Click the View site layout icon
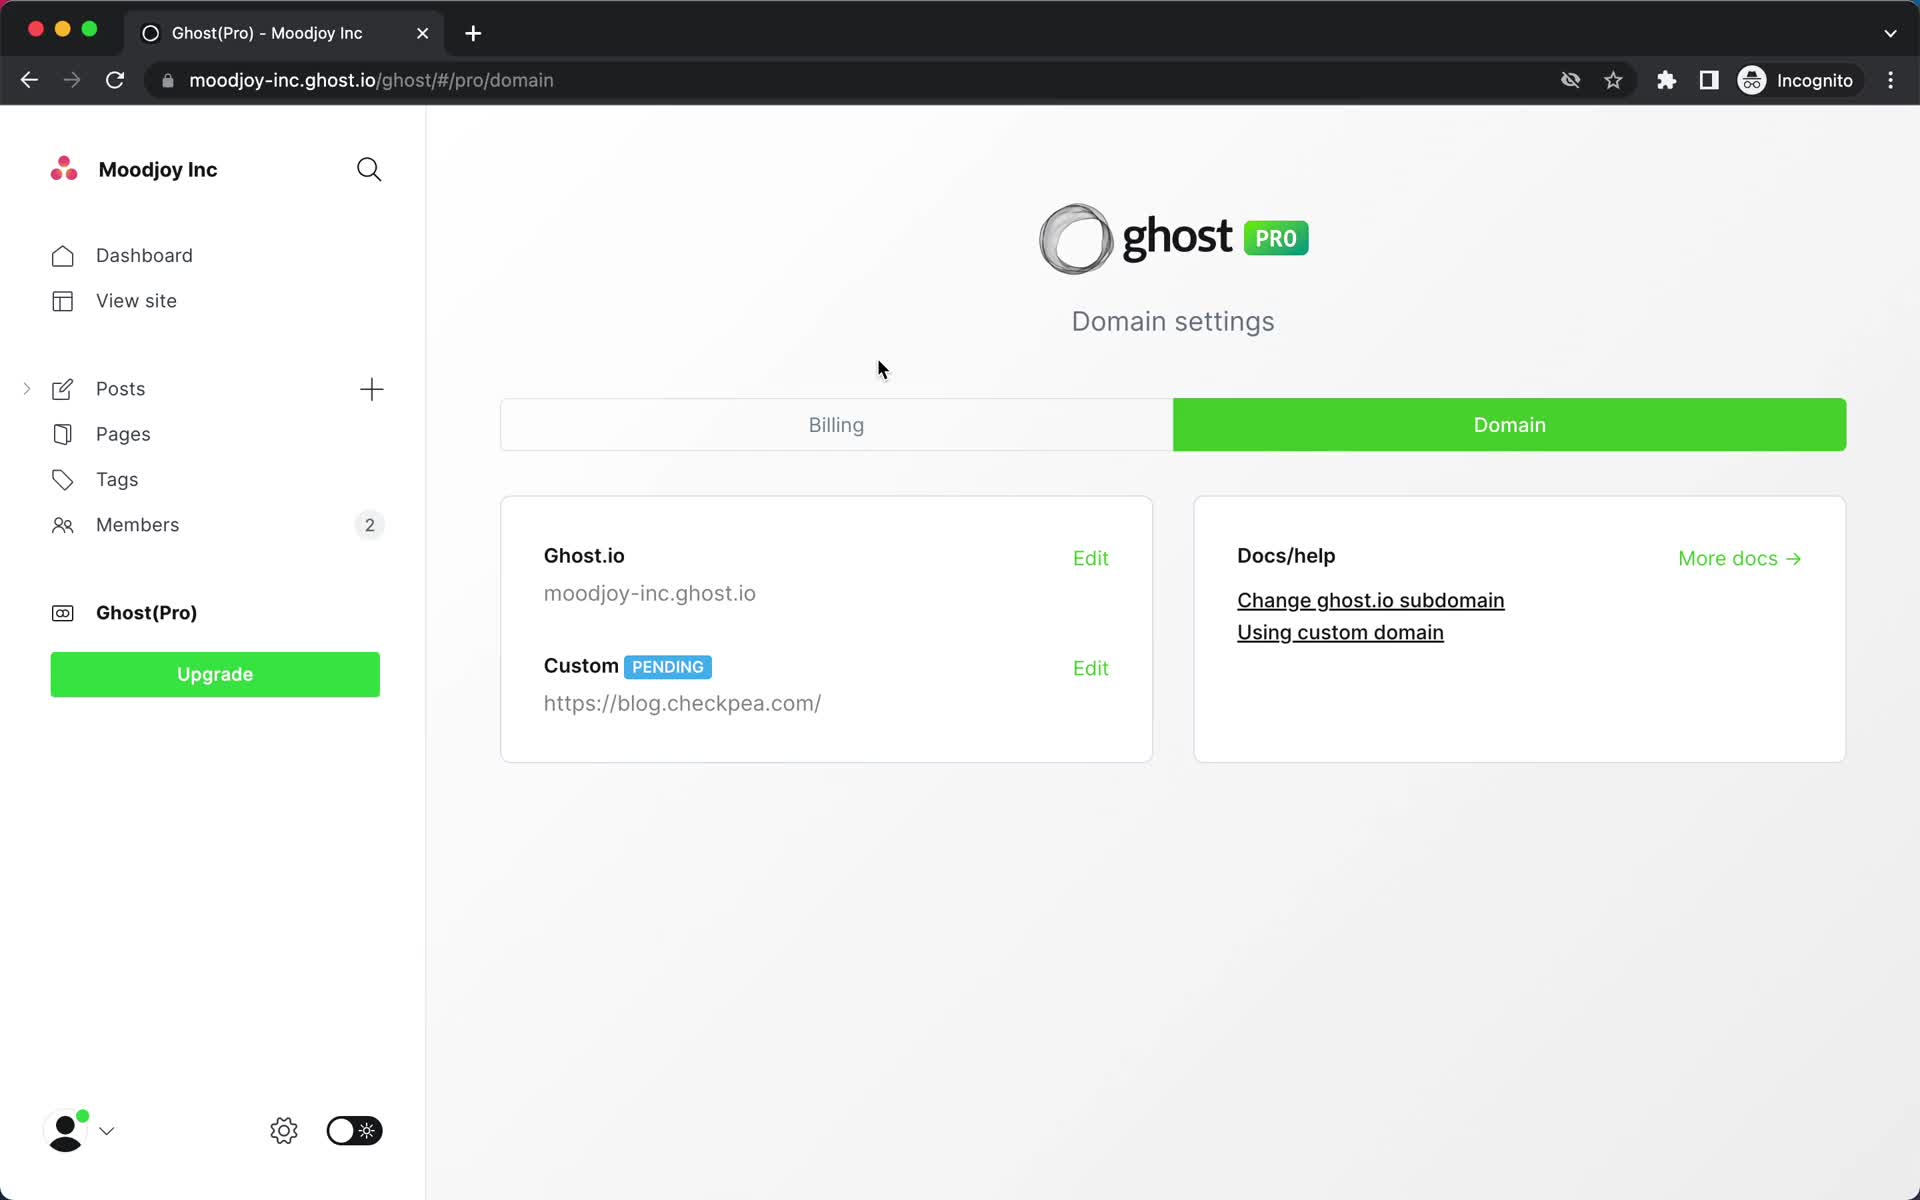The width and height of the screenshot is (1920, 1200). (62, 301)
